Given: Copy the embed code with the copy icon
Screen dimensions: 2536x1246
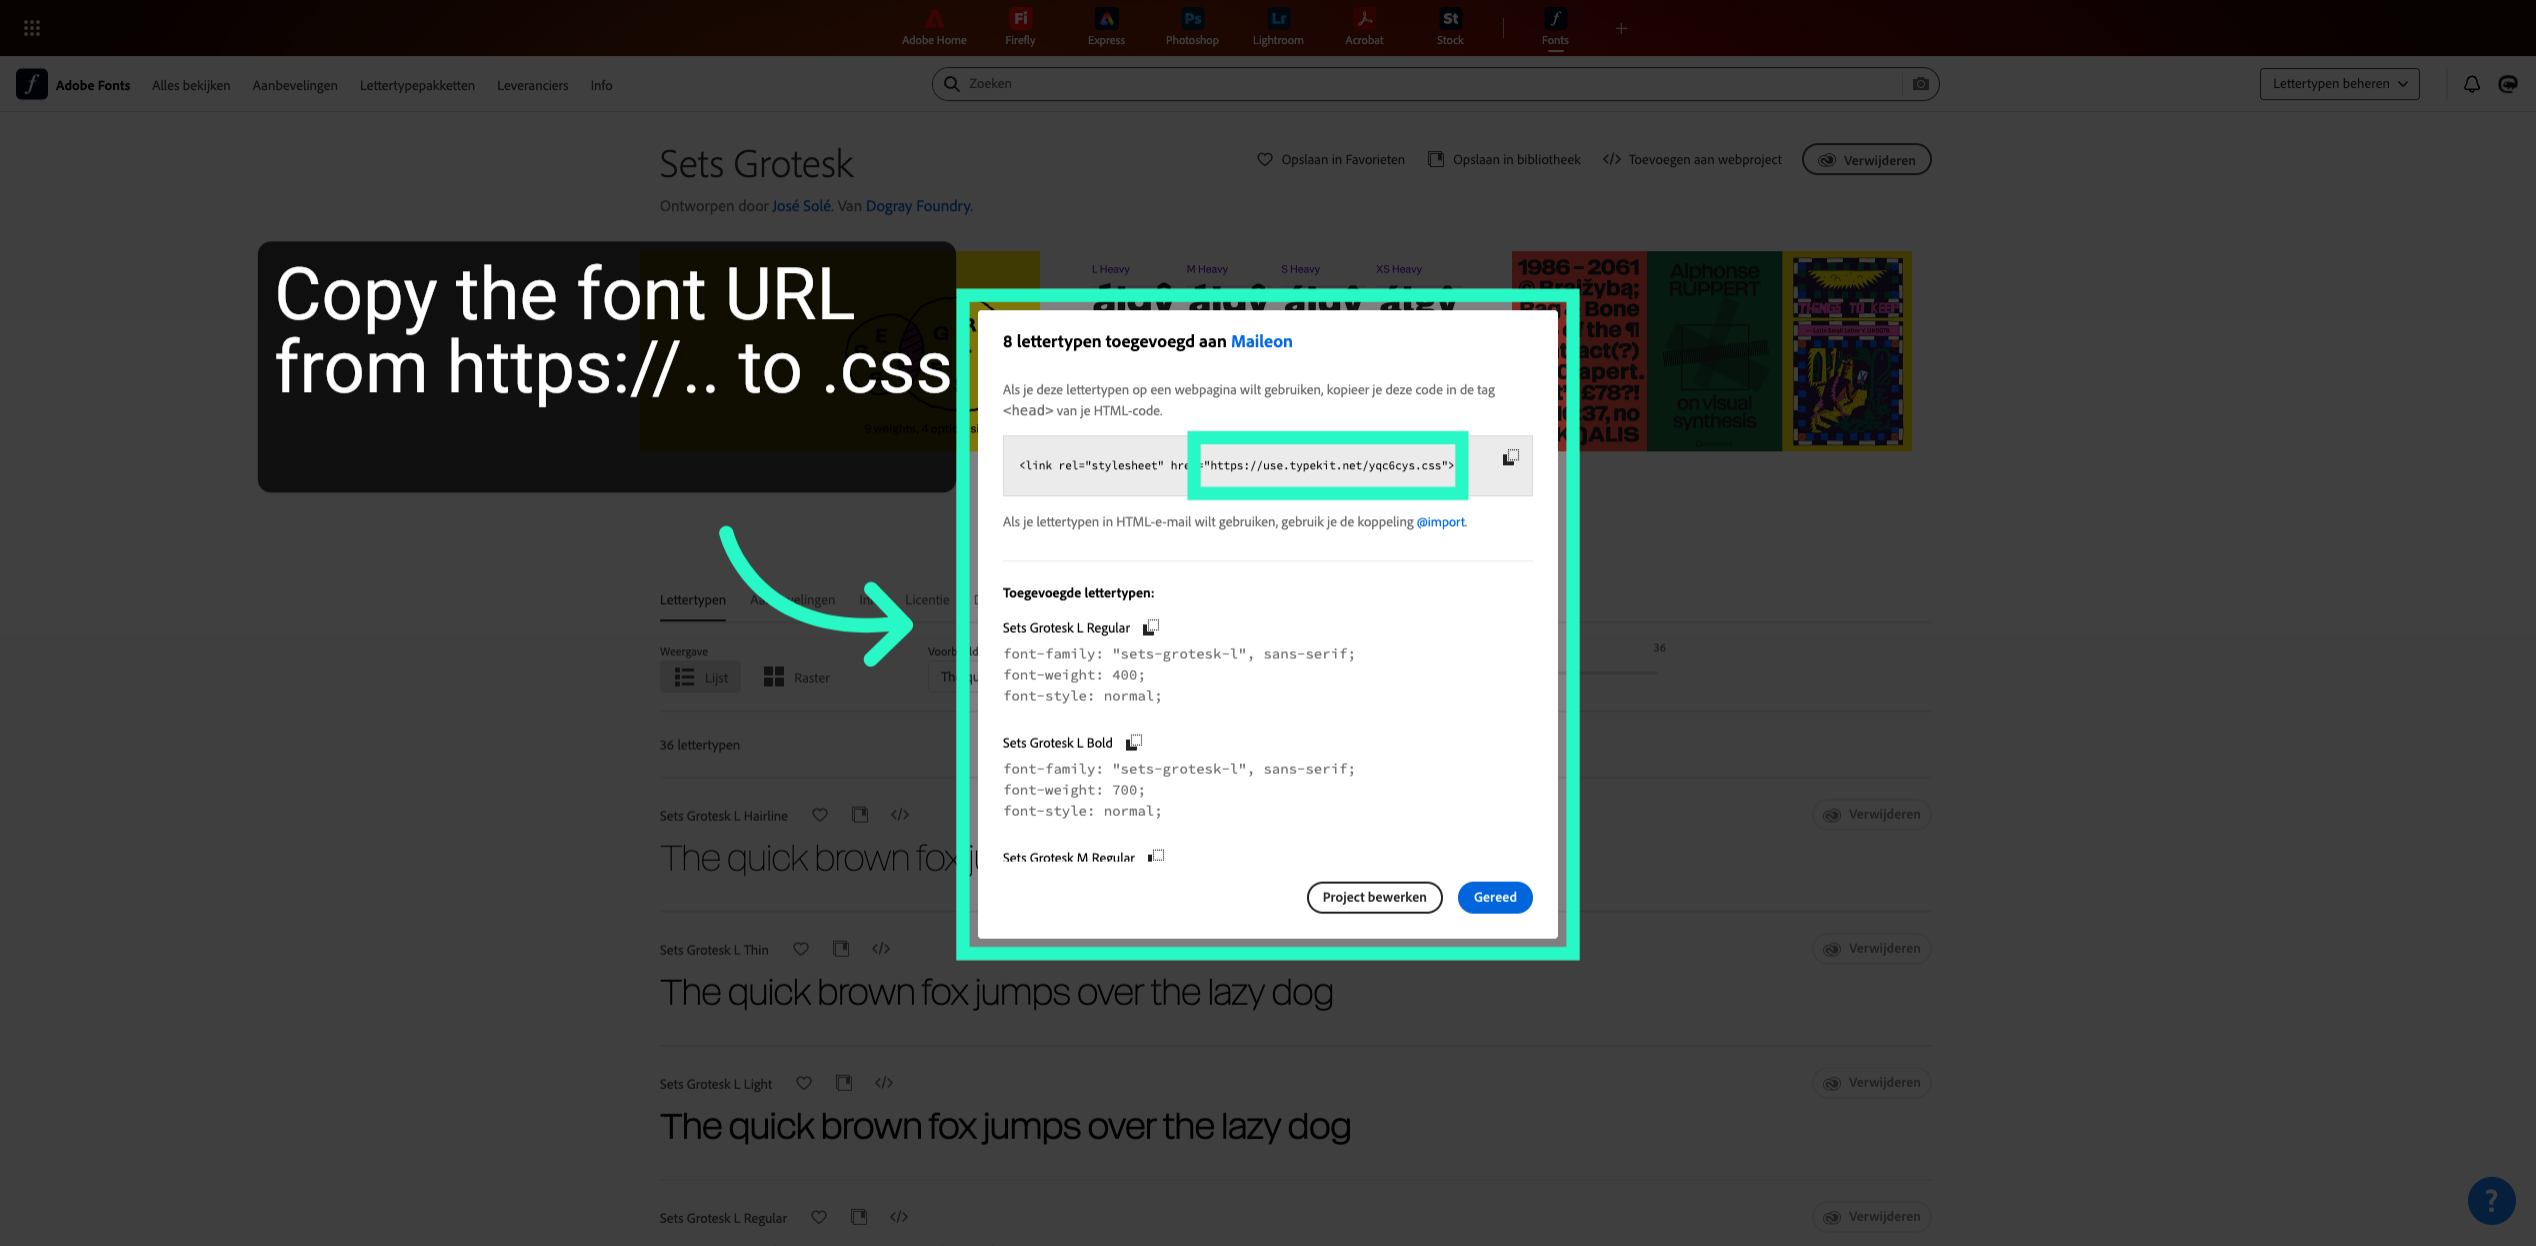Looking at the screenshot, I should (x=1510, y=458).
